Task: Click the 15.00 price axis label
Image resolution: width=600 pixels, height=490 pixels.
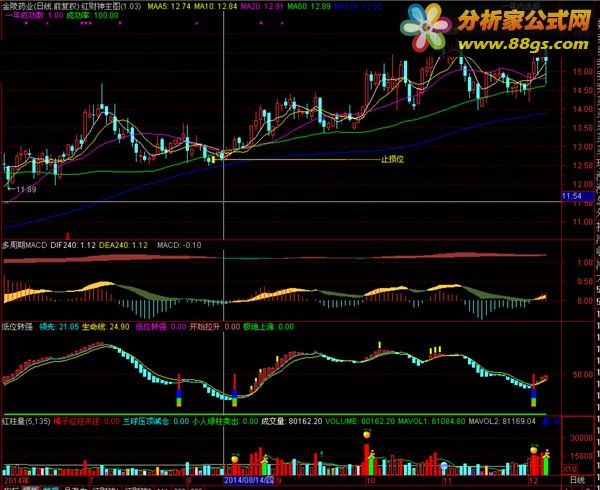Action: 582,71
